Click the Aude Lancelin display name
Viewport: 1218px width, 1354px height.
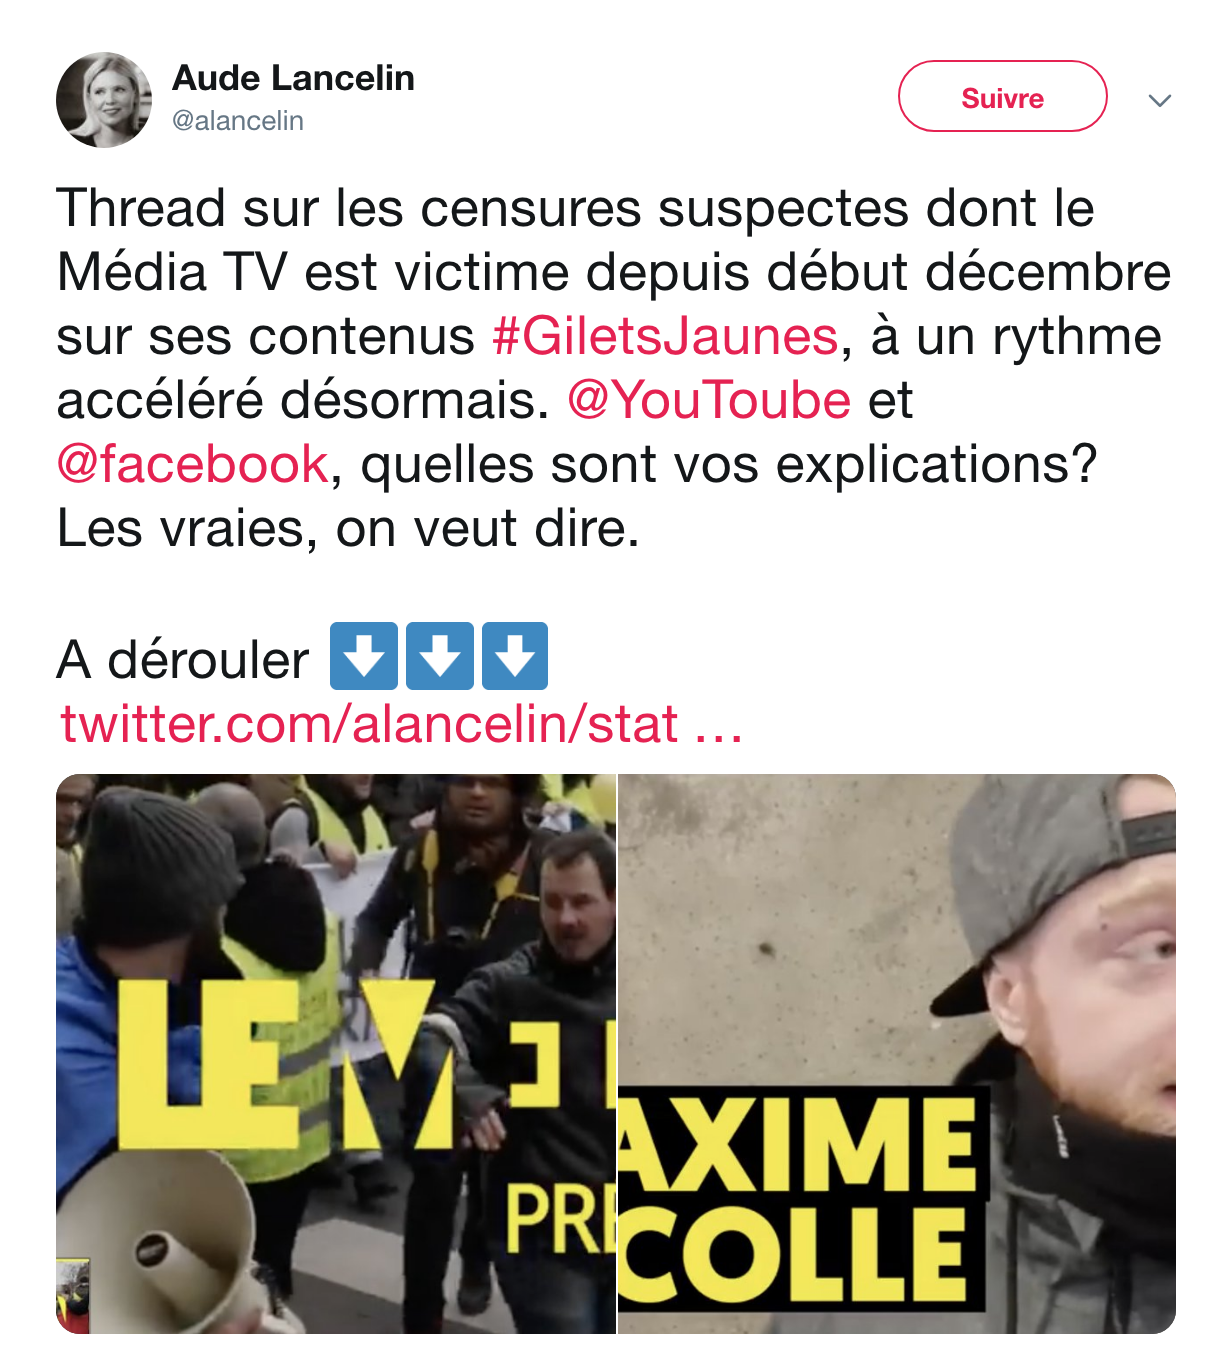tap(293, 78)
